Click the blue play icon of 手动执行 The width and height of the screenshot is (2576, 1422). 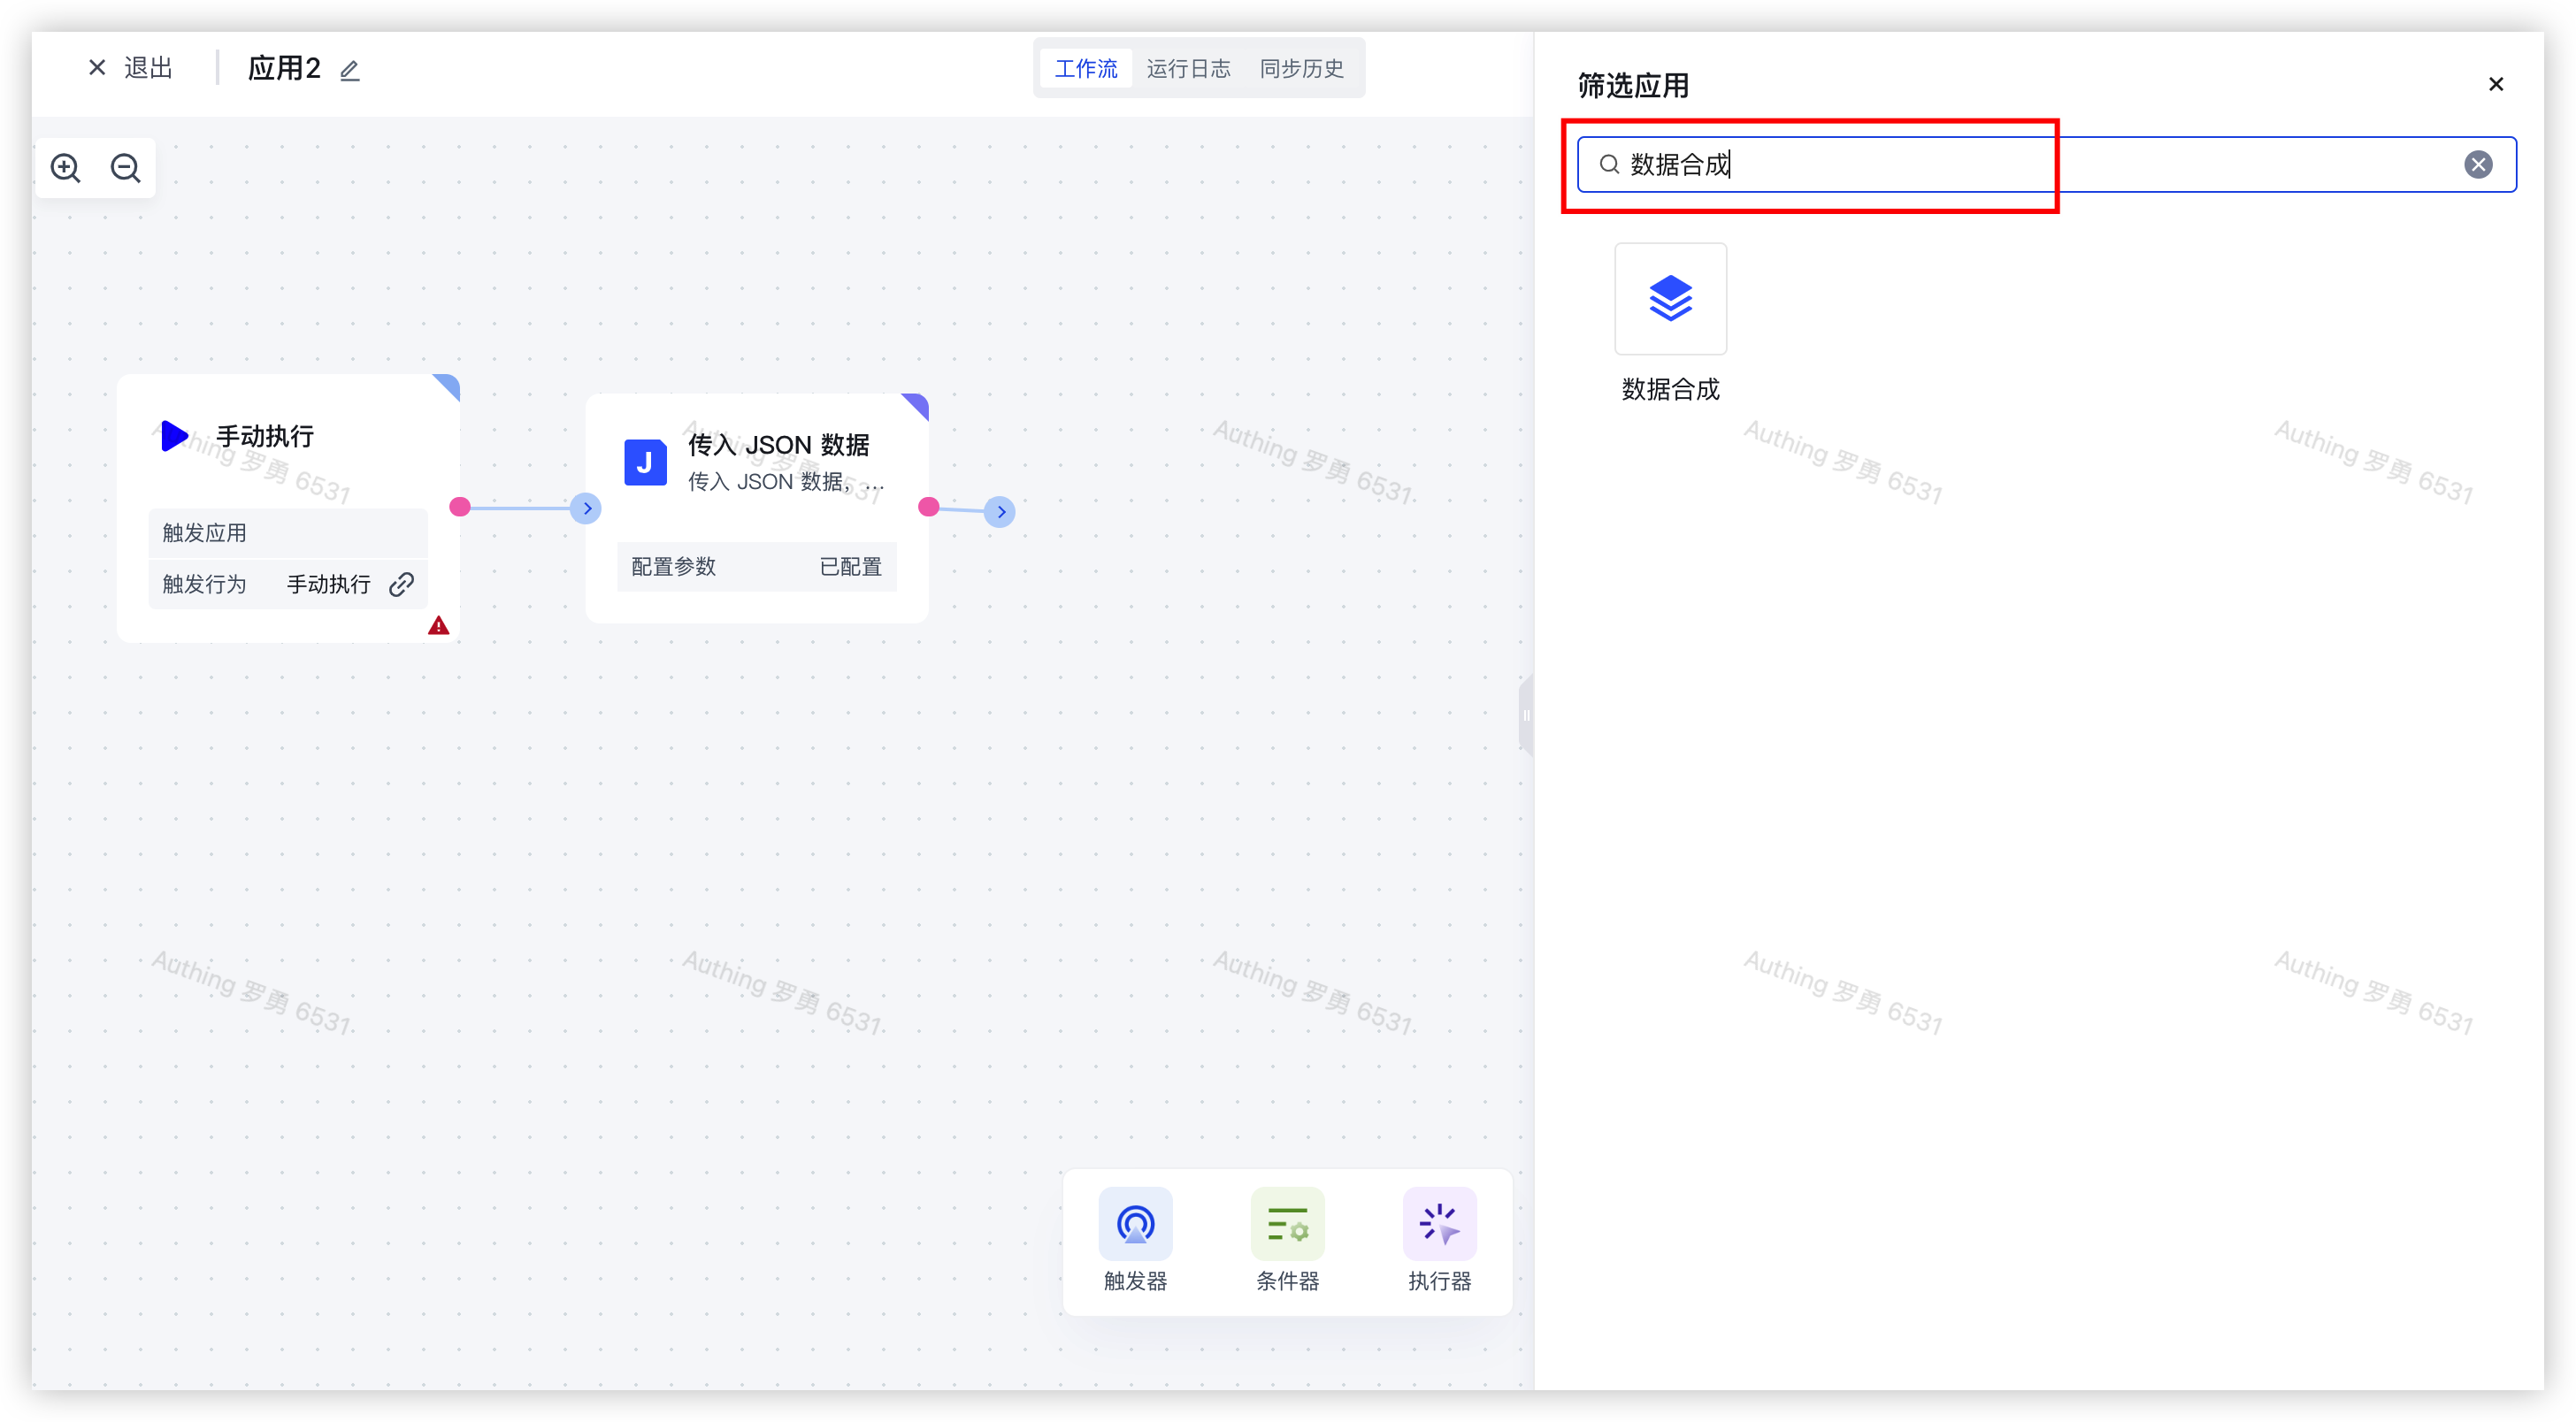[x=174, y=436]
